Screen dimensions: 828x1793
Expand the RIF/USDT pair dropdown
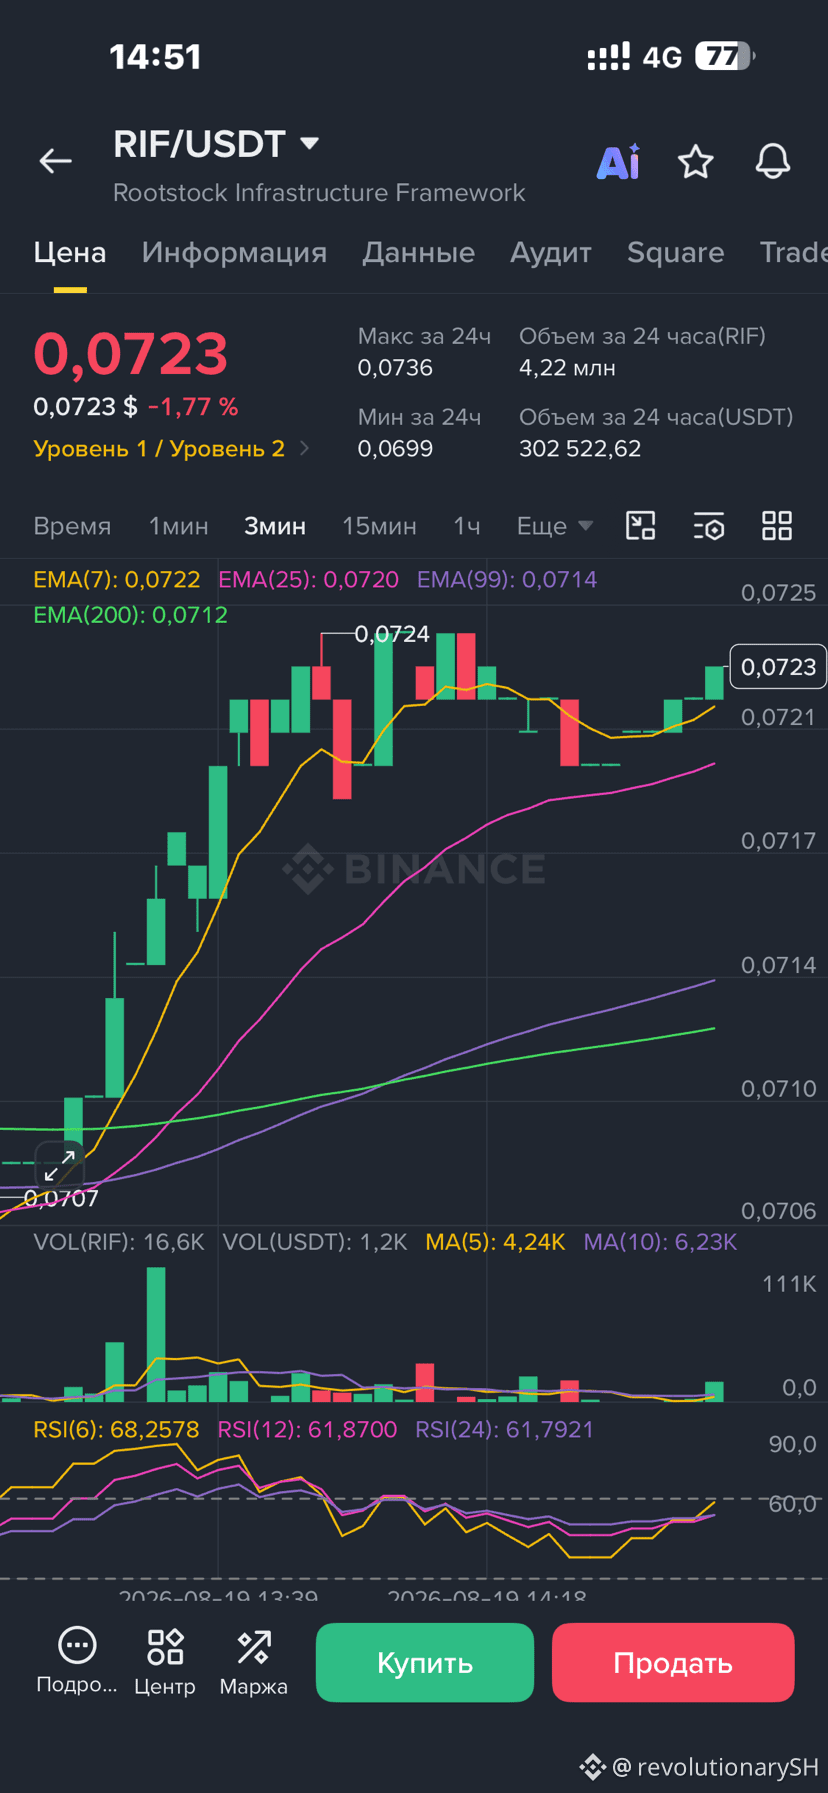click(x=310, y=144)
